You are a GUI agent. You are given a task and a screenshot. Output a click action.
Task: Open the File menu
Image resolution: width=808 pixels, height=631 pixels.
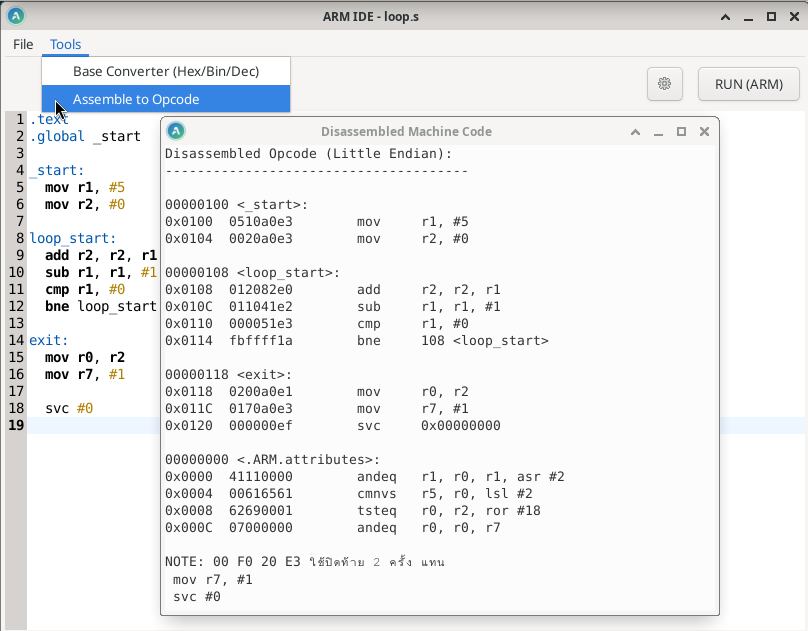[x=23, y=44]
